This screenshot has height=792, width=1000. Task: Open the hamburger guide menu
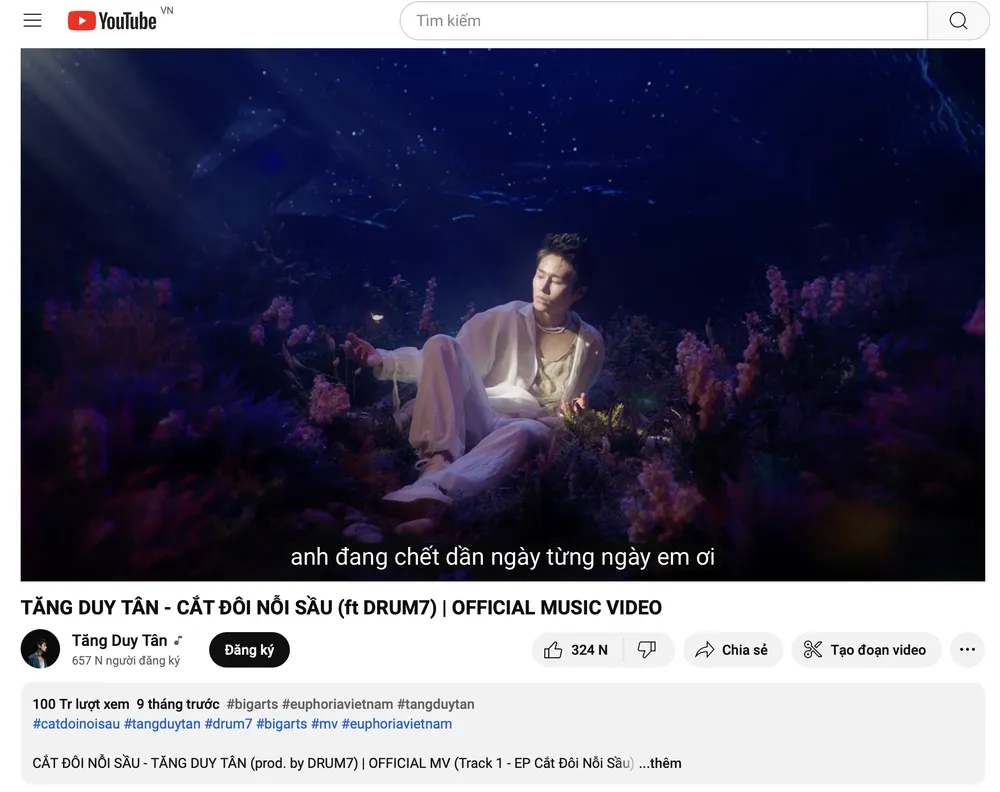(x=33, y=21)
